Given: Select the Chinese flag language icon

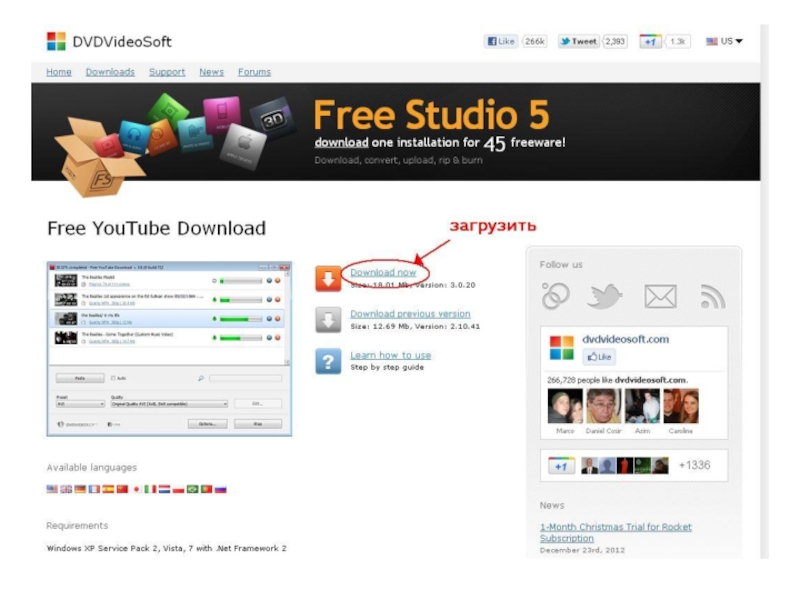Looking at the screenshot, I should [122, 489].
